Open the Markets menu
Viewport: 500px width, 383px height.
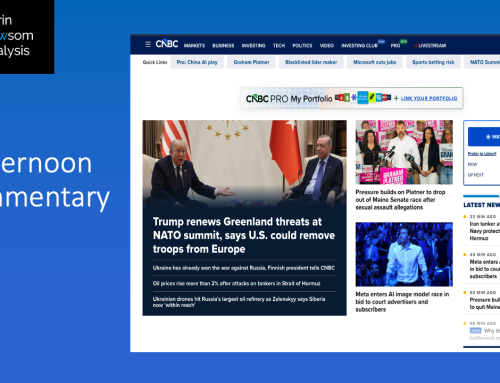[194, 46]
